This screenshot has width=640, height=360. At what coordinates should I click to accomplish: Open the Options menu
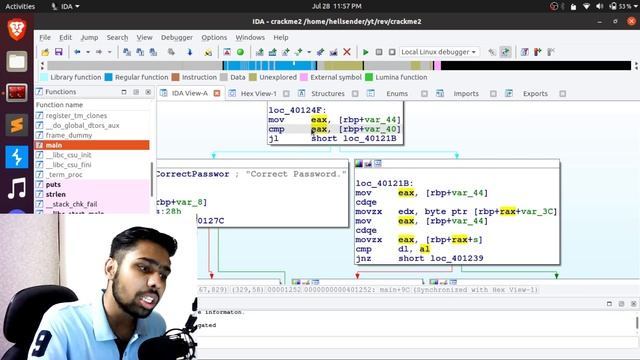point(214,37)
